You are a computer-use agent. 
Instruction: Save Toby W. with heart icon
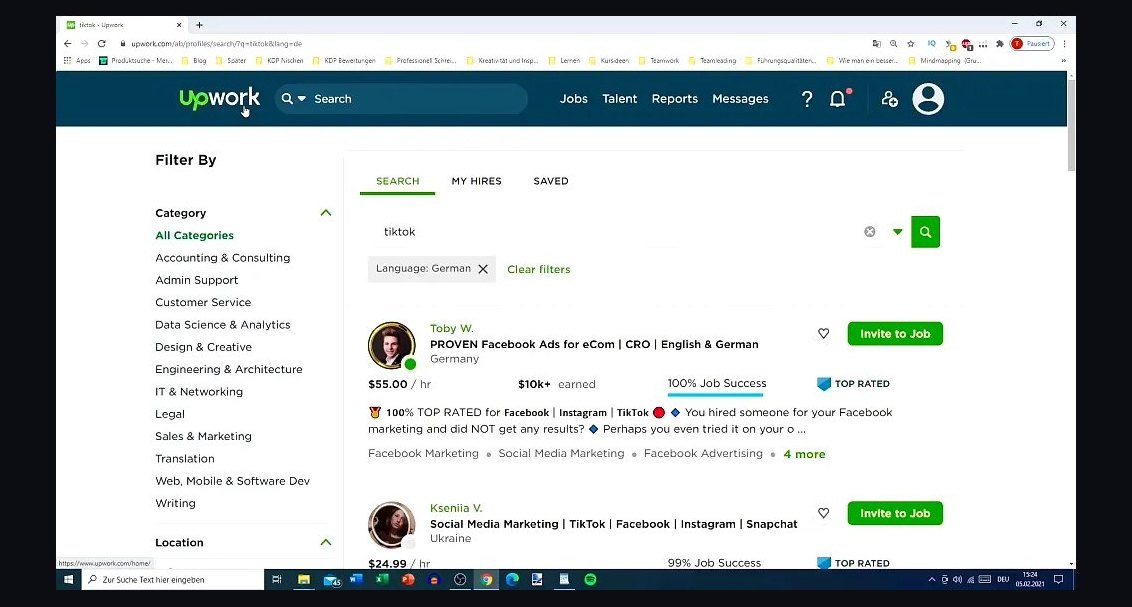pyautogui.click(x=824, y=333)
